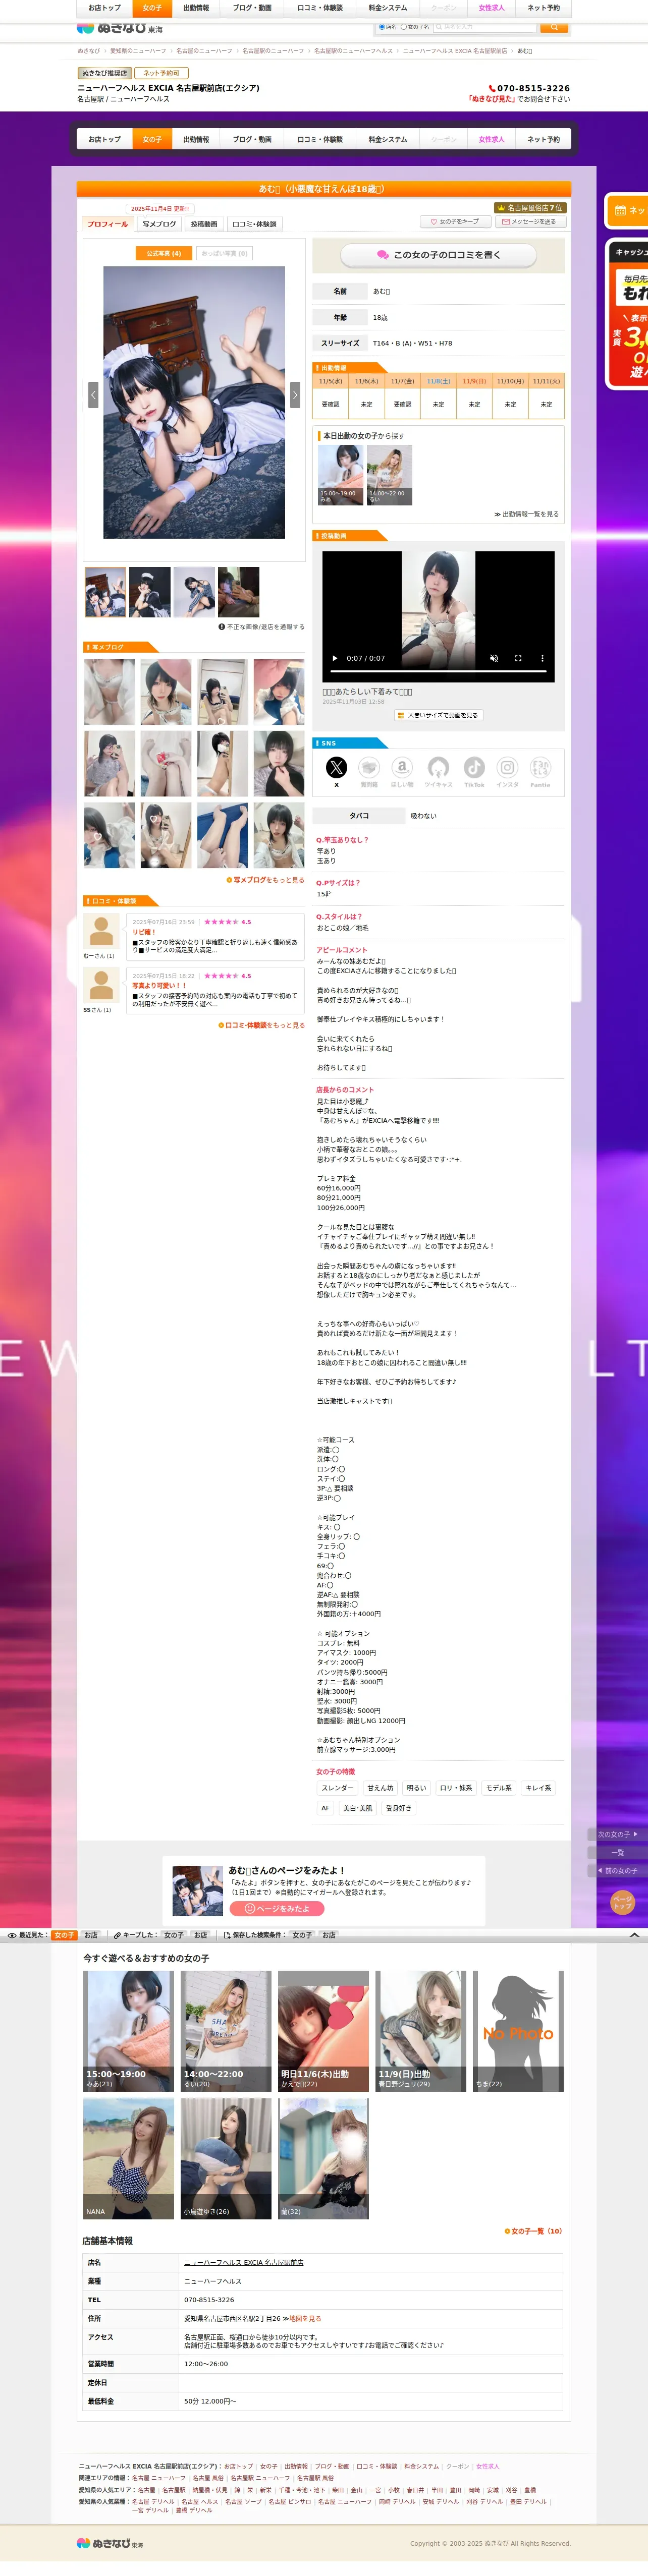Image resolution: width=648 pixels, height=2576 pixels.
Task: Click the 11/9(日) schedule date header
Action: pyautogui.click(x=474, y=381)
